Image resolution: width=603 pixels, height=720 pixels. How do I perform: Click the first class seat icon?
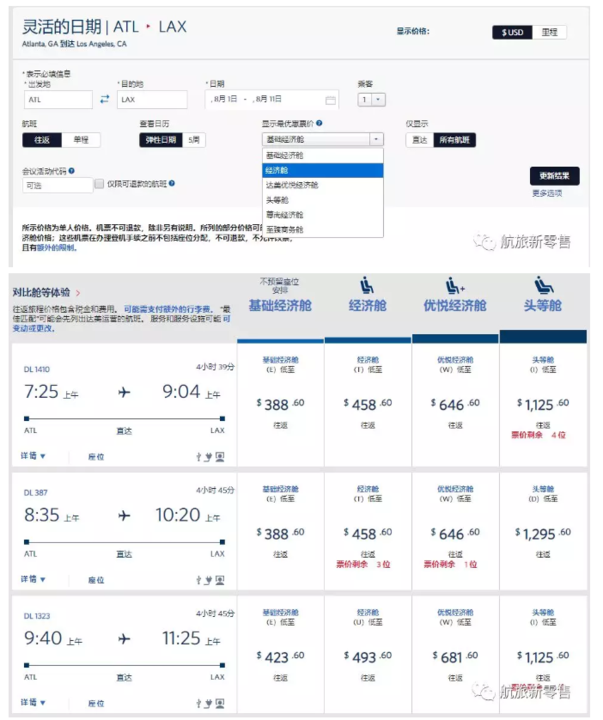point(543,285)
